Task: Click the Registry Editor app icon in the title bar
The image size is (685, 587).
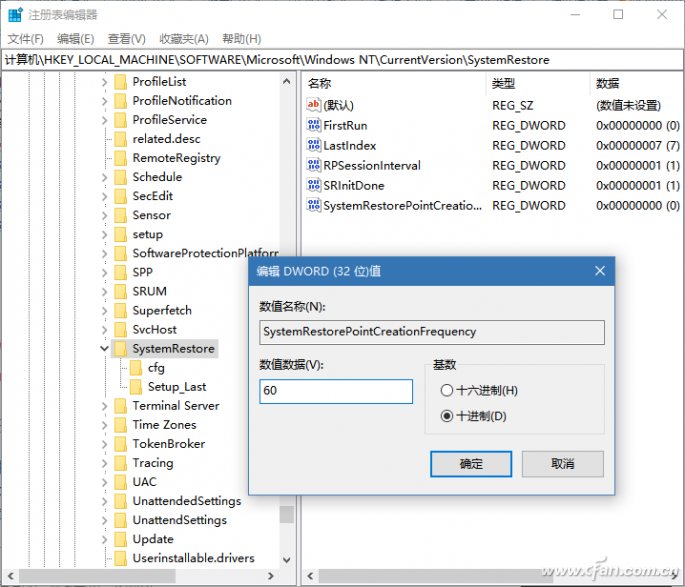Action: [15, 14]
